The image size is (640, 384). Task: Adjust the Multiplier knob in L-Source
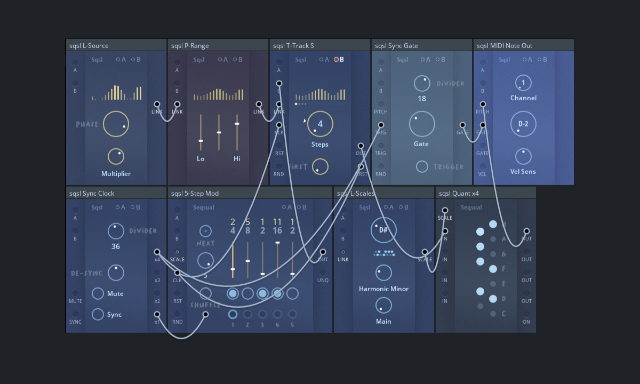(x=116, y=156)
